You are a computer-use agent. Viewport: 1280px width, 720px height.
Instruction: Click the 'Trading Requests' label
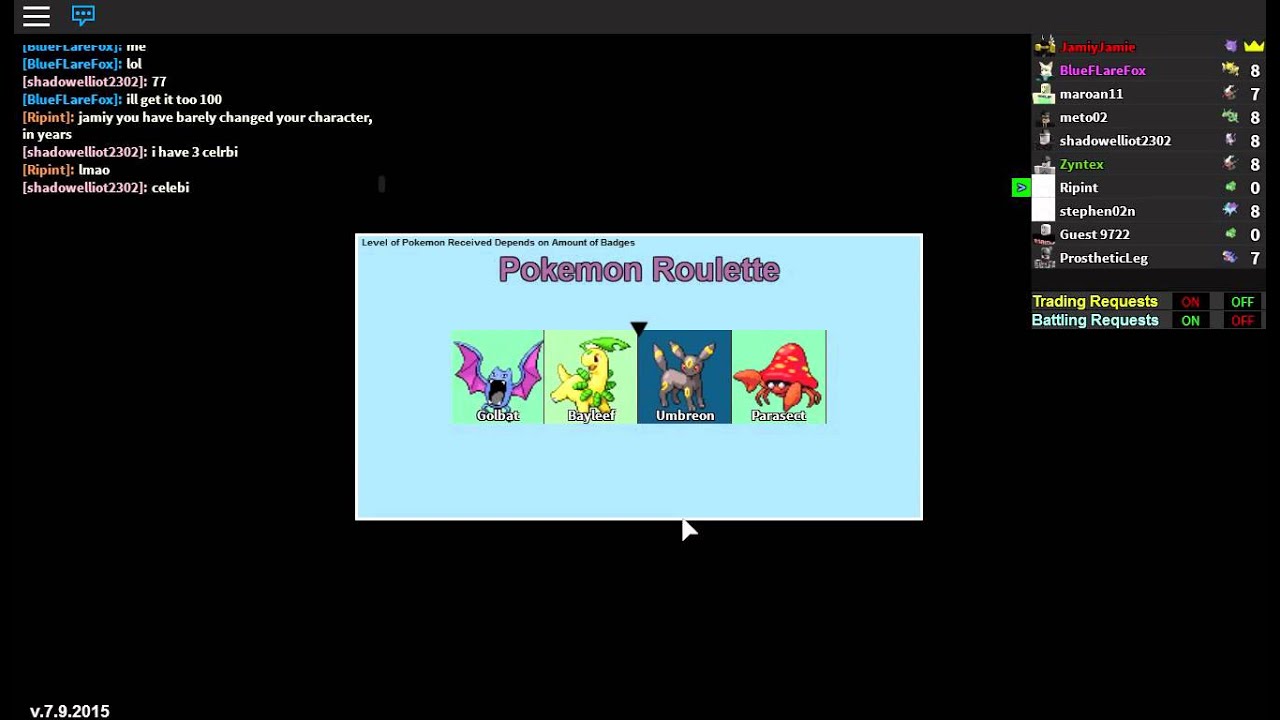tap(1095, 301)
